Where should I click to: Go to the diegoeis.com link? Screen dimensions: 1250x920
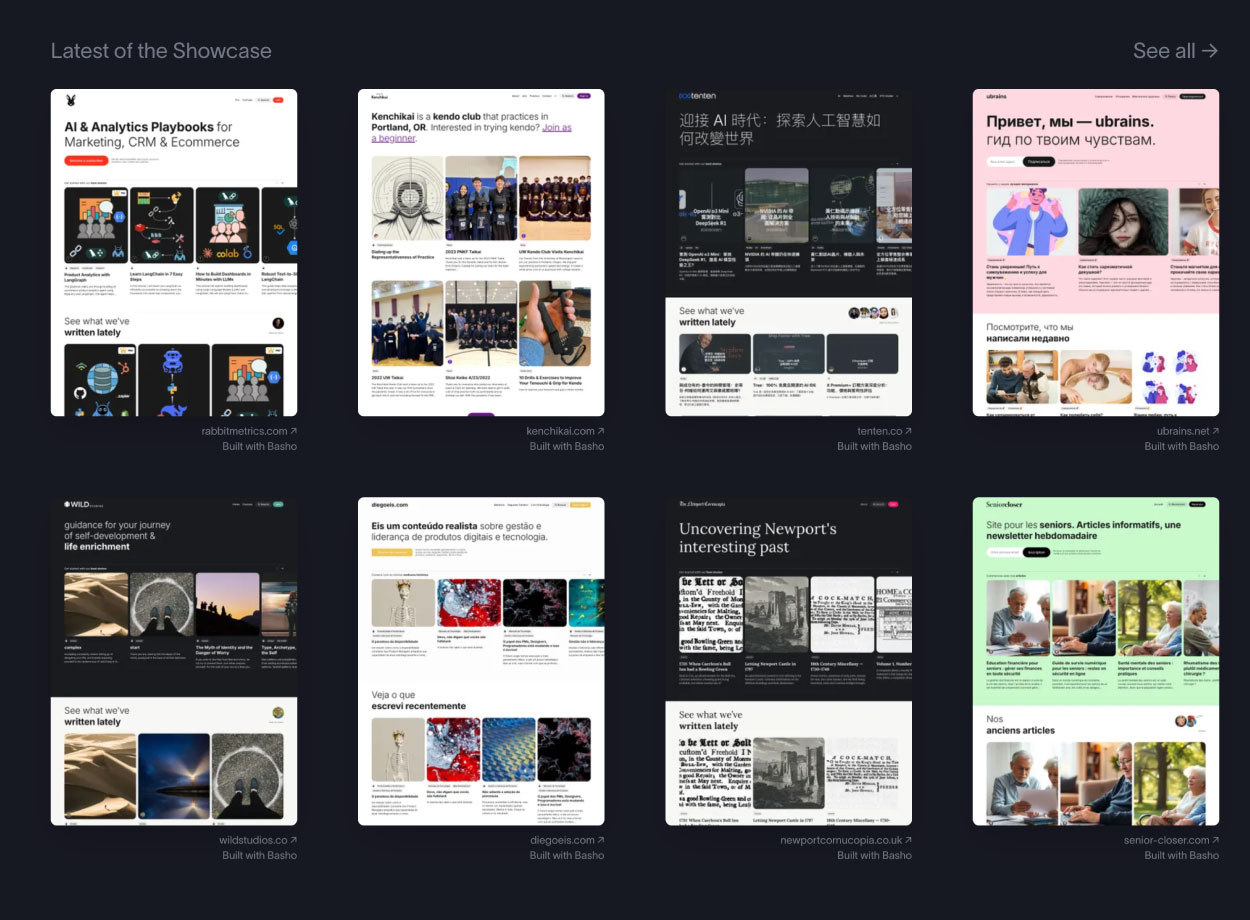[567, 840]
